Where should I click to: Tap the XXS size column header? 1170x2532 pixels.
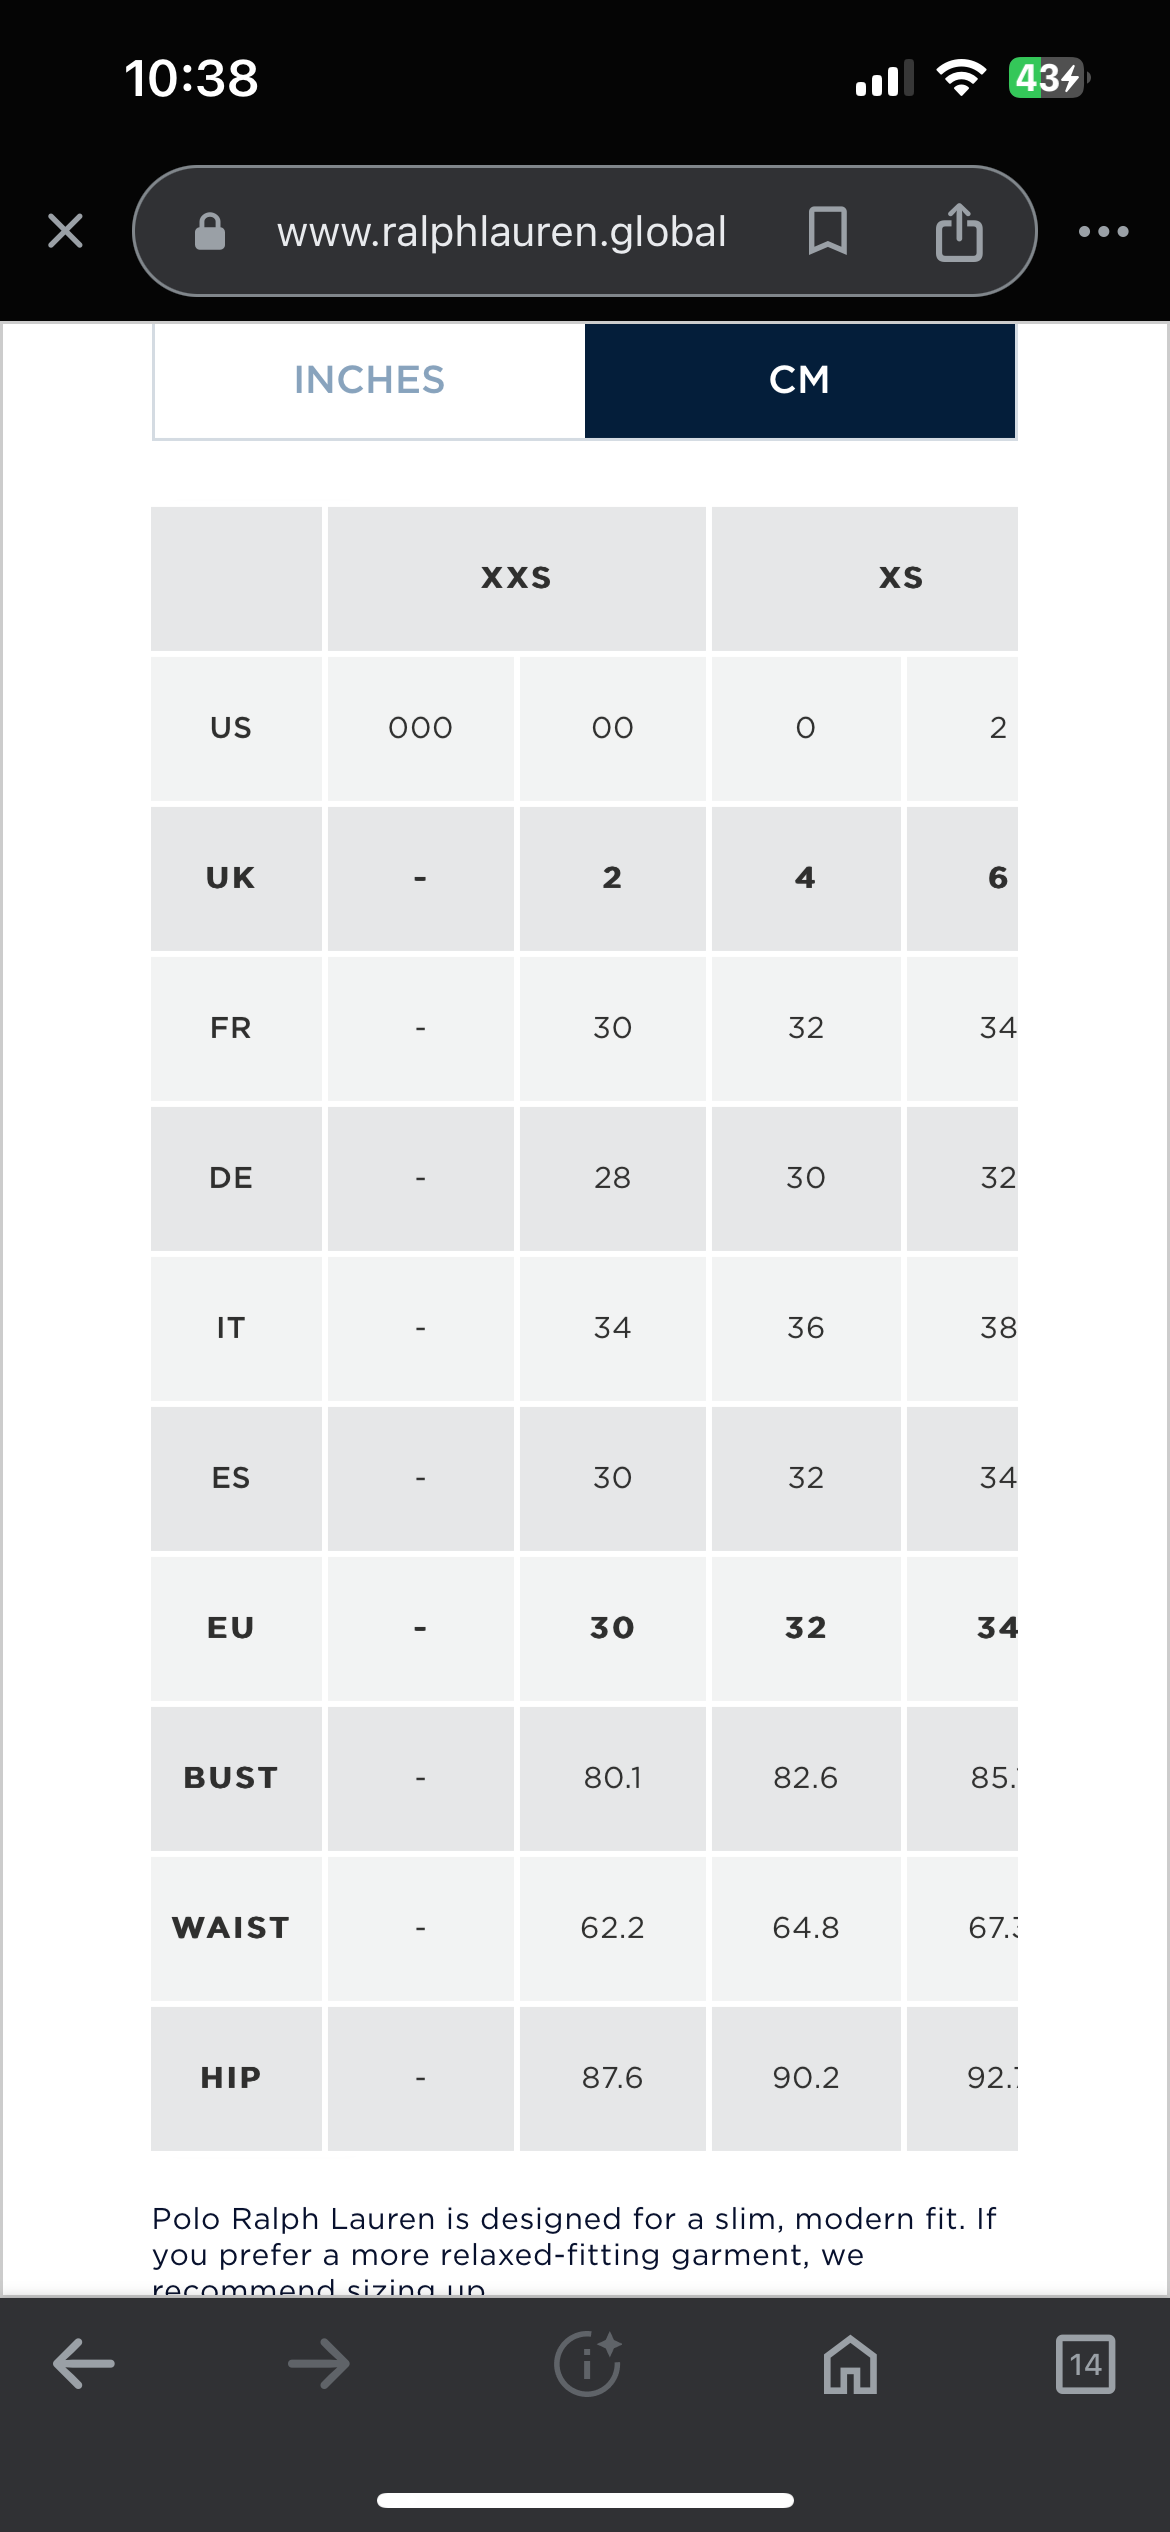click(516, 578)
